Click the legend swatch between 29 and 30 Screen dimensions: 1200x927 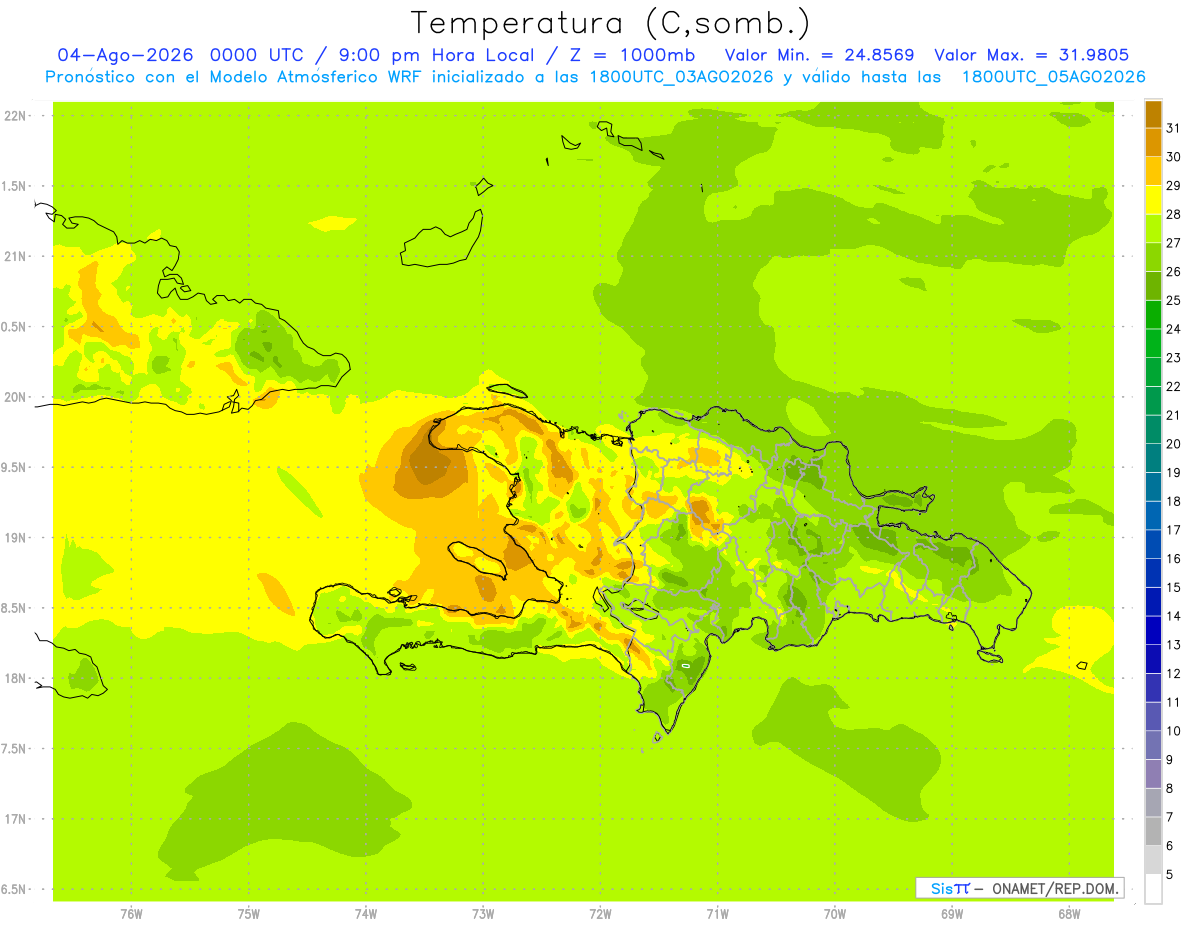1153,170
